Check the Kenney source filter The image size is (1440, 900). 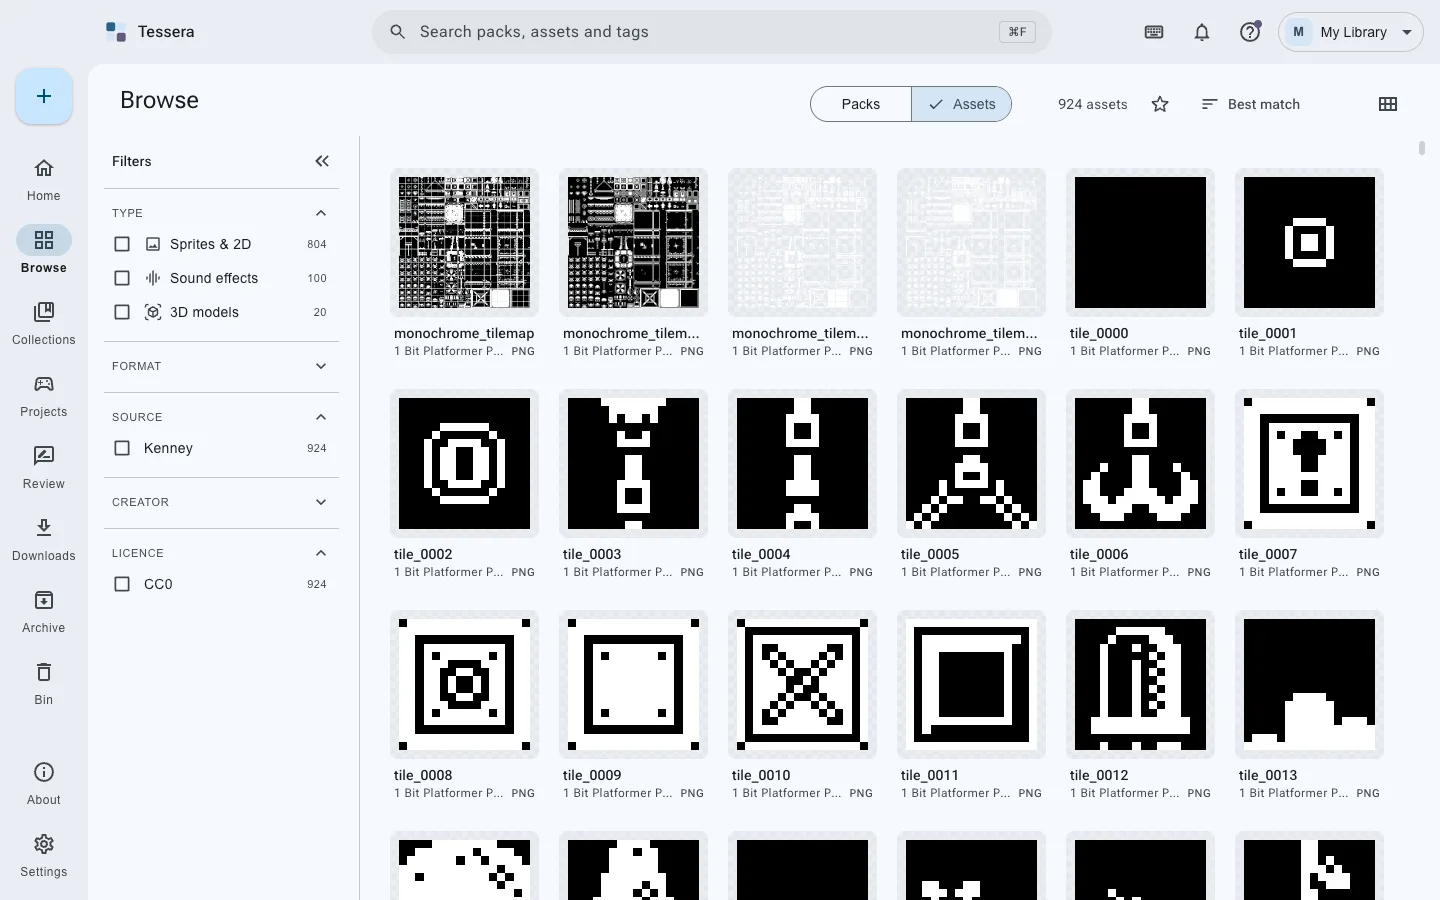tap(122, 448)
